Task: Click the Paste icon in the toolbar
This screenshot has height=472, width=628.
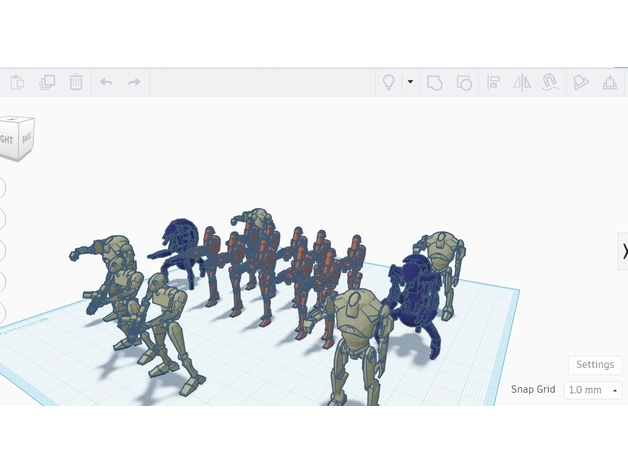Action: [18, 83]
